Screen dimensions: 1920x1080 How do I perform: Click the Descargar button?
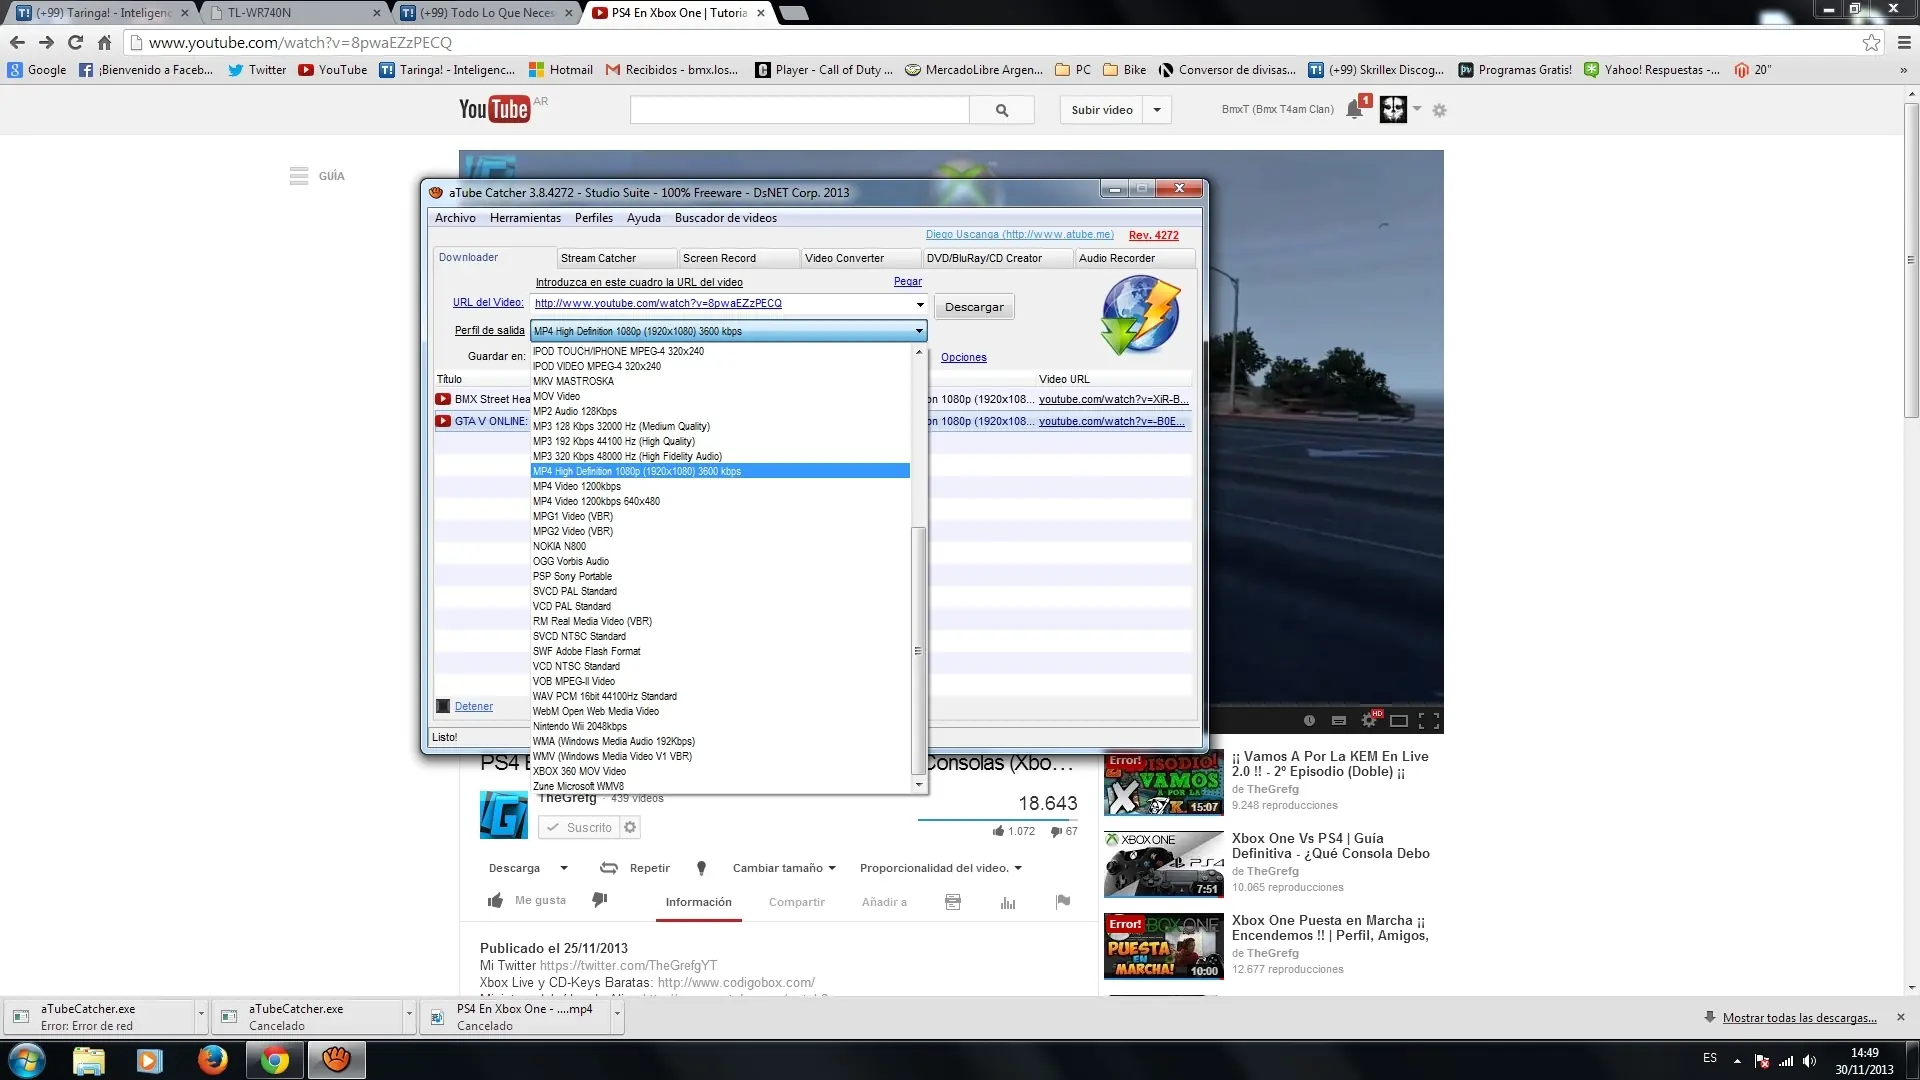pyautogui.click(x=974, y=307)
